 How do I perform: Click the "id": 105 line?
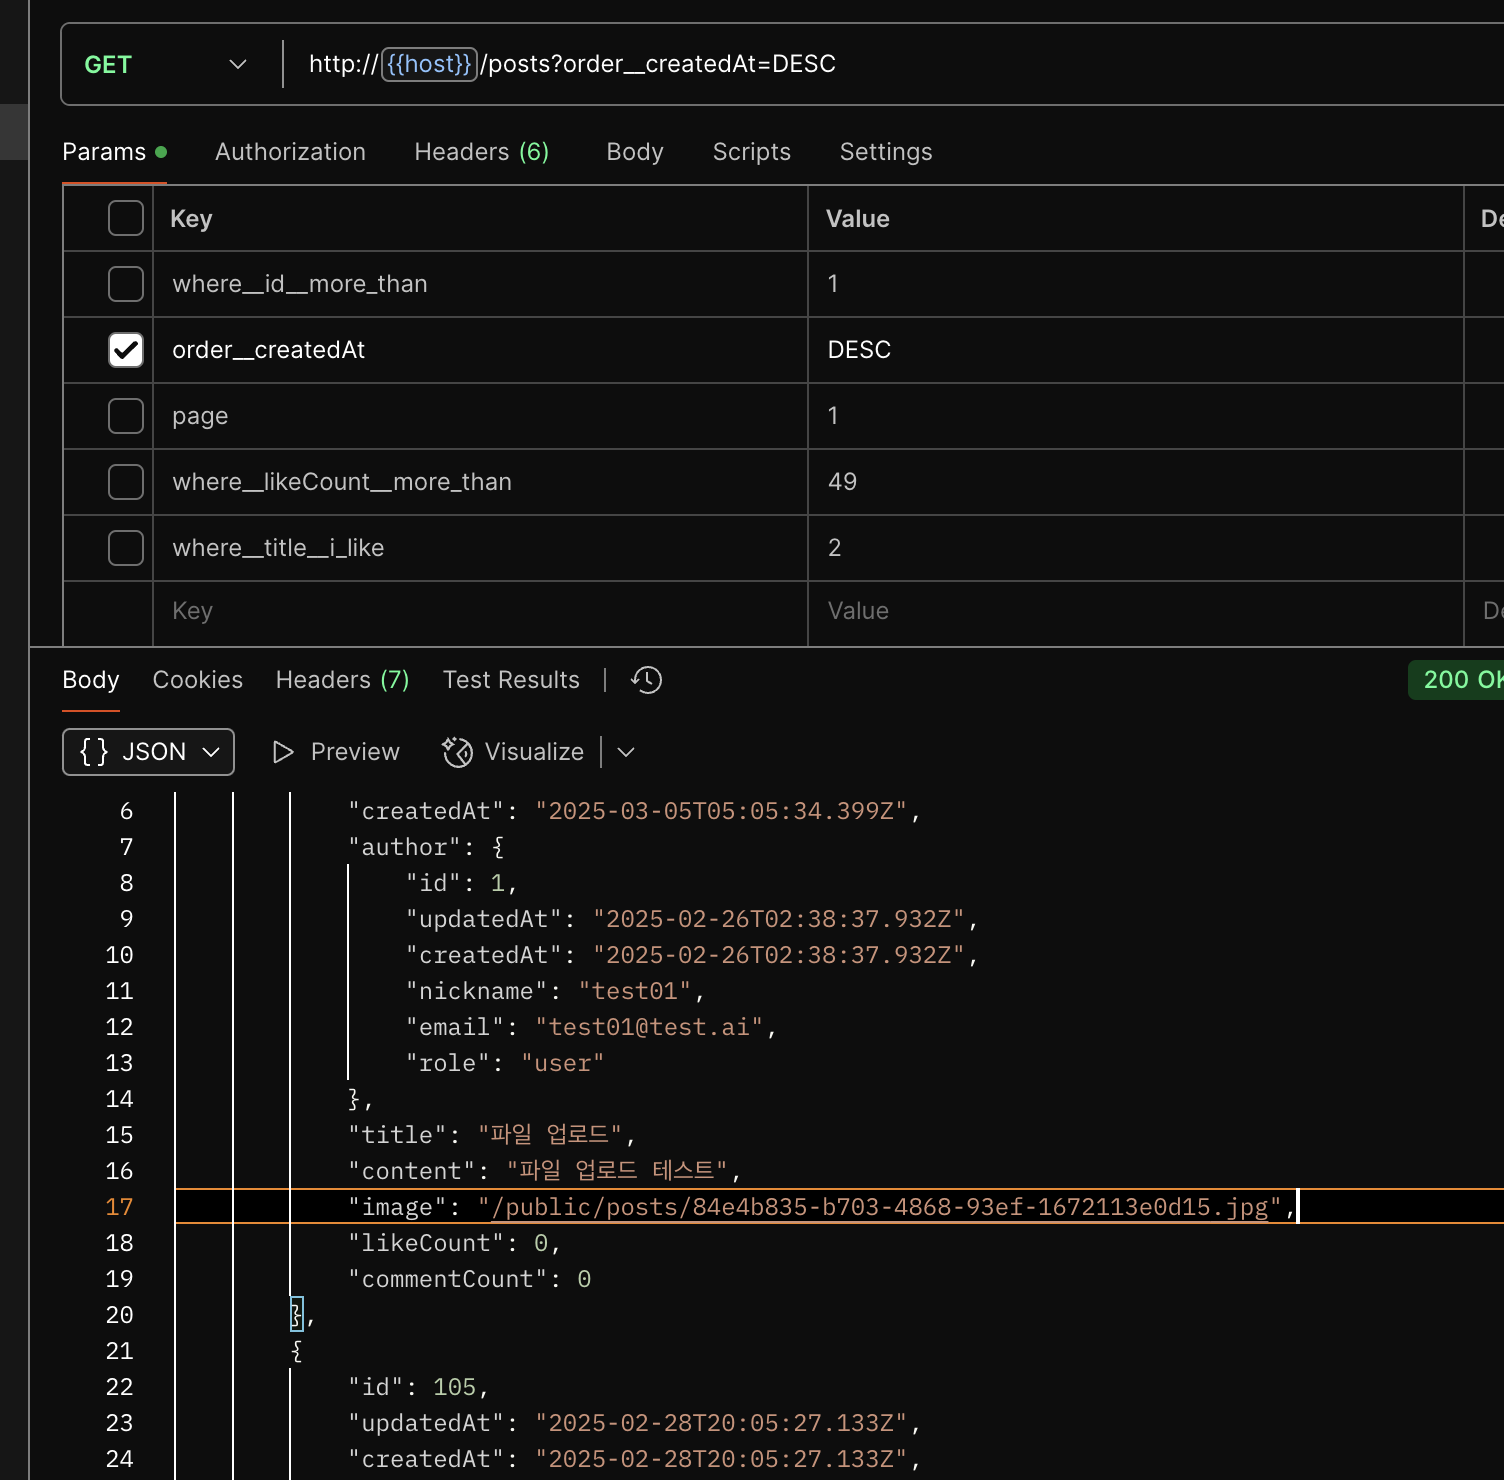[418, 1387]
